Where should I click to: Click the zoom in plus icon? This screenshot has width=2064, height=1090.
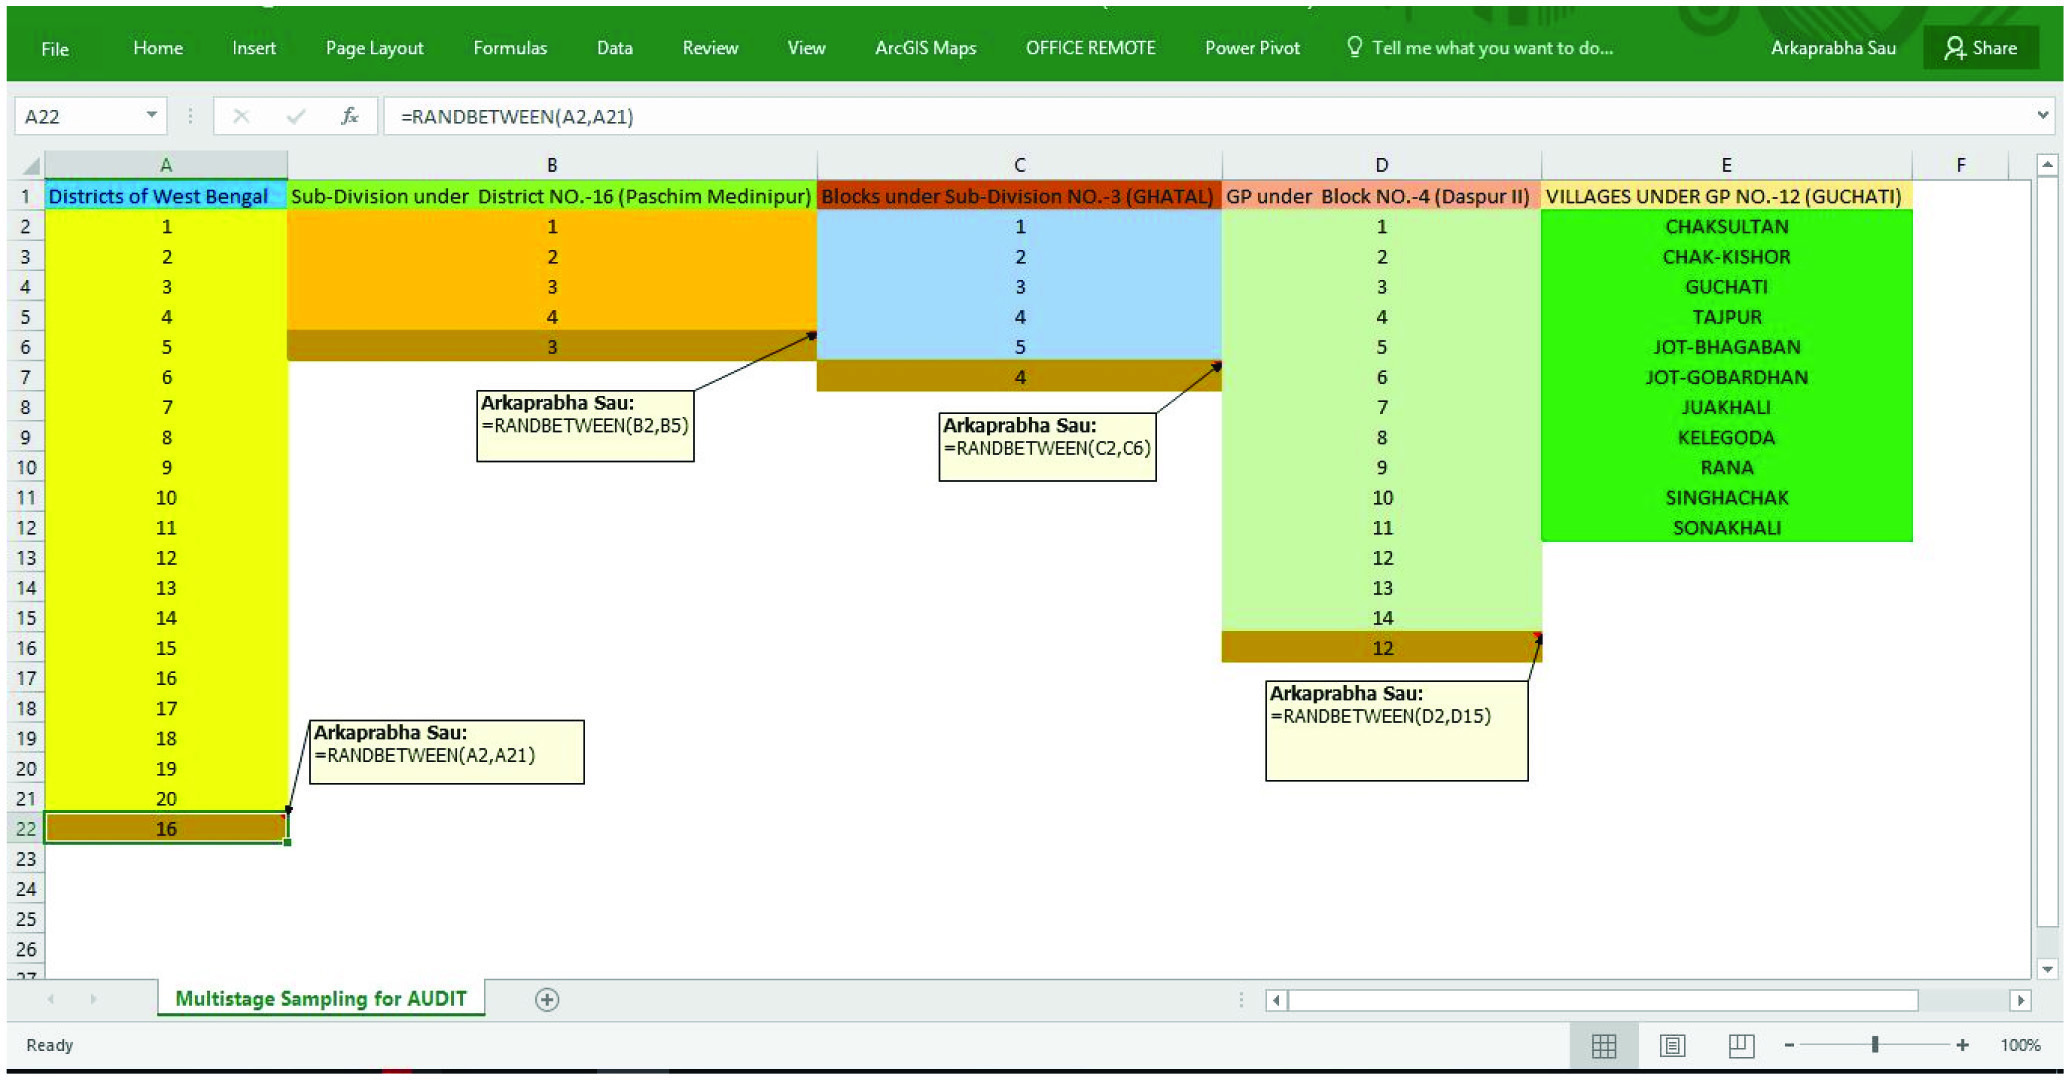click(1962, 1045)
